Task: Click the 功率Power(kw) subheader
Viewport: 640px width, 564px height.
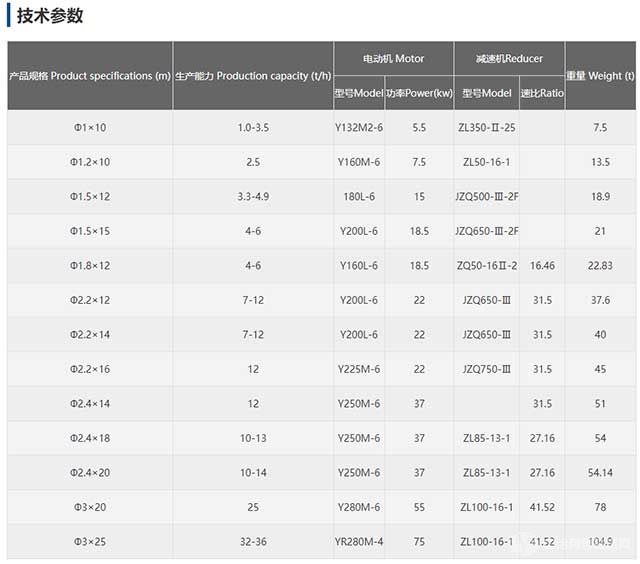Action: (x=419, y=93)
